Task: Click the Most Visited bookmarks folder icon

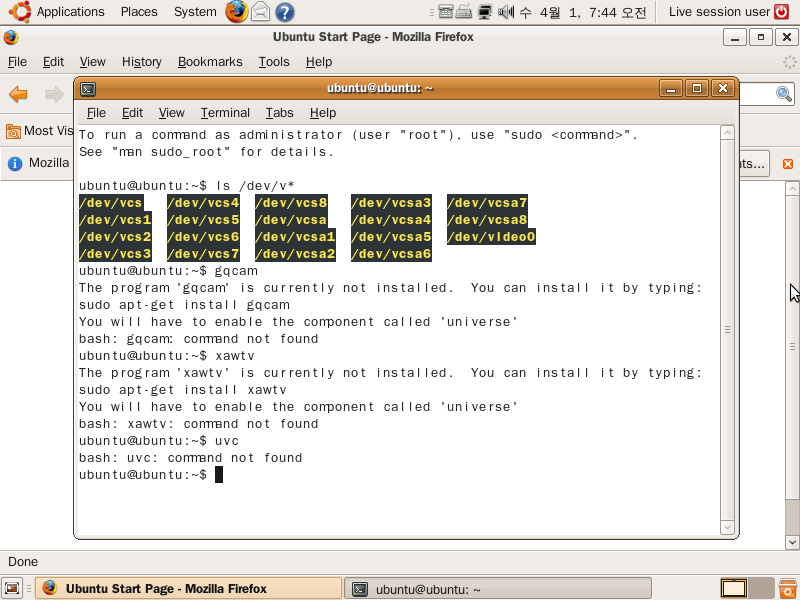Action: point(13,132)
